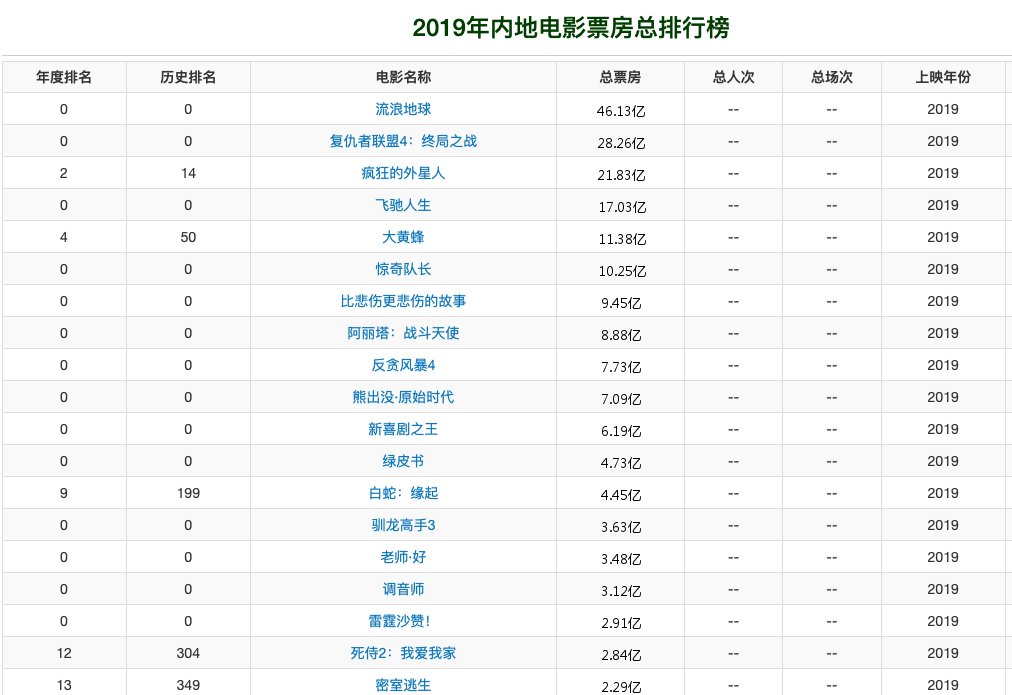Open the 熊出没·原始时代 link

402,396
